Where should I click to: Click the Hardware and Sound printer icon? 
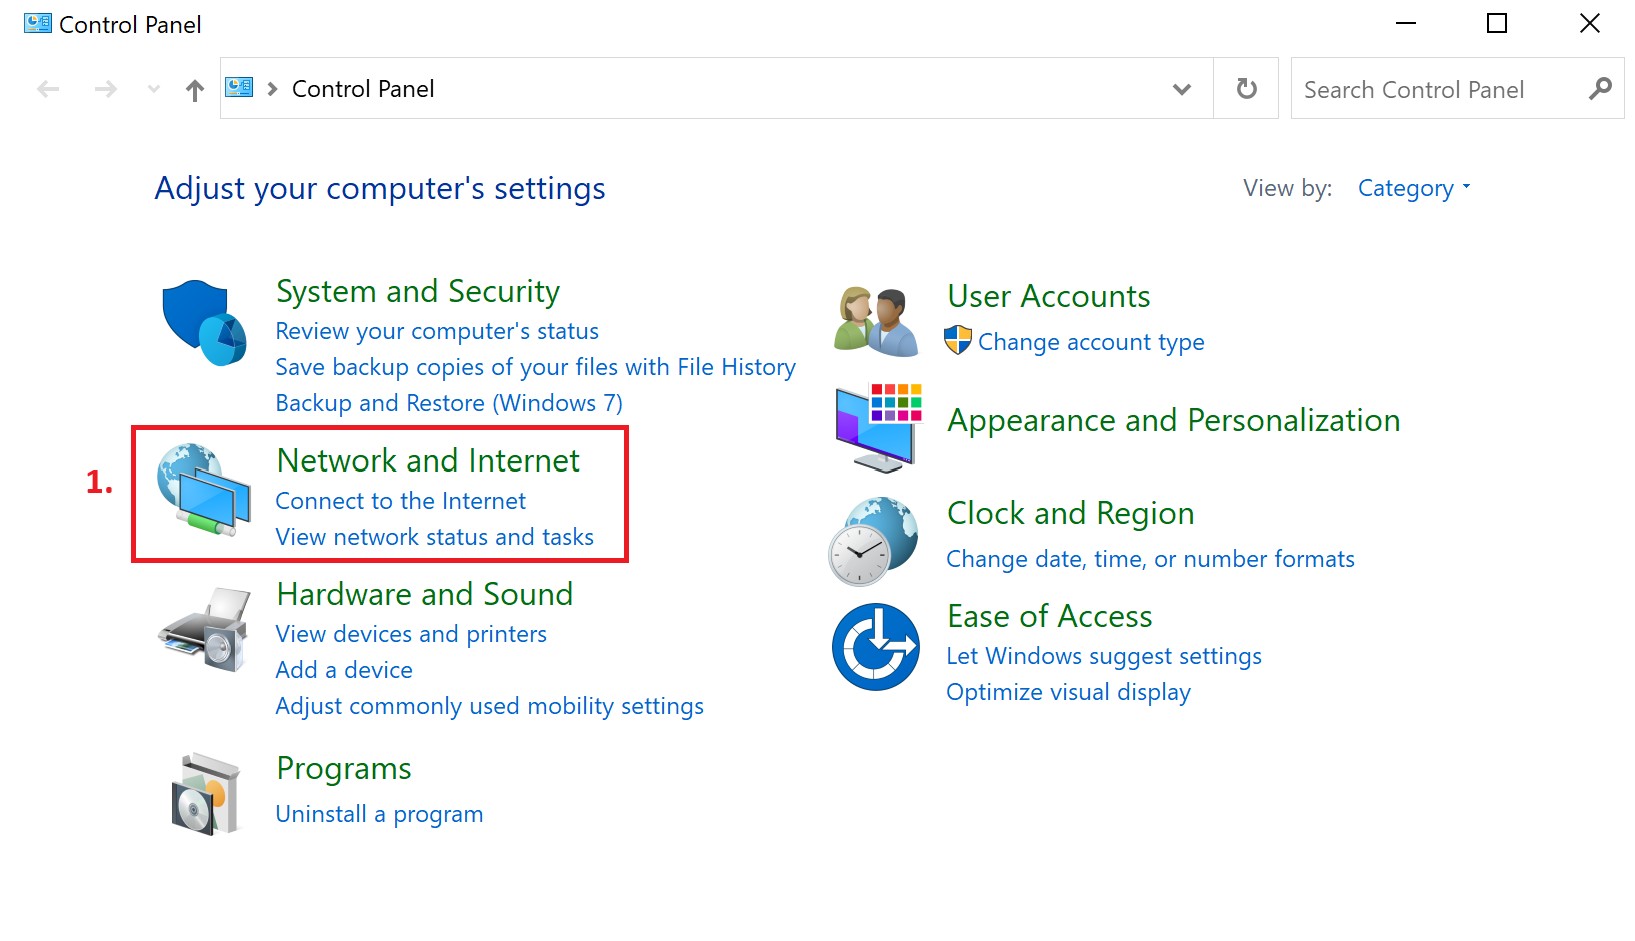pyautogui.click(x=203, y=630)
